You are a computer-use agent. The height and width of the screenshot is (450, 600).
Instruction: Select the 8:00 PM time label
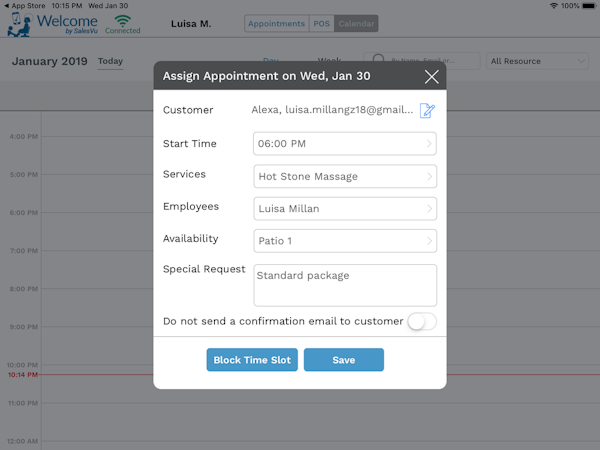click(x=24, y=289)
